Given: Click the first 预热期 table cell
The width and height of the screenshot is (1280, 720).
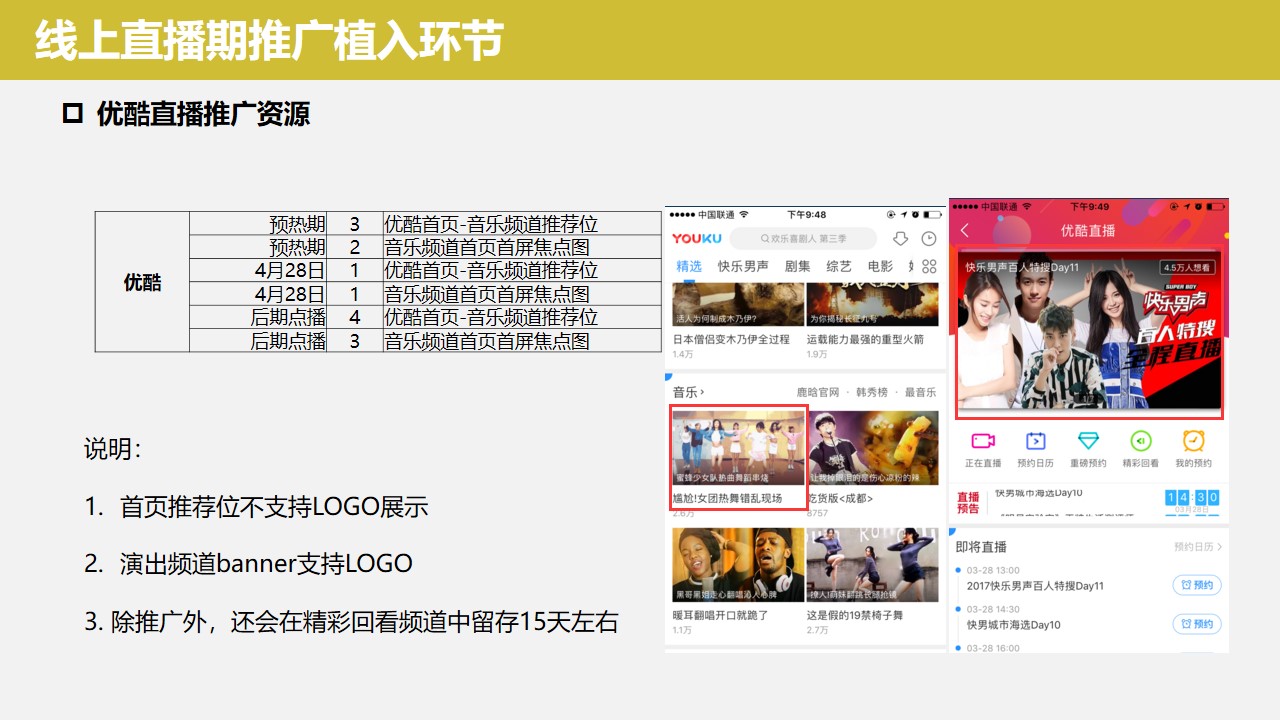Looking at the screenshot, I should (258, 224).
